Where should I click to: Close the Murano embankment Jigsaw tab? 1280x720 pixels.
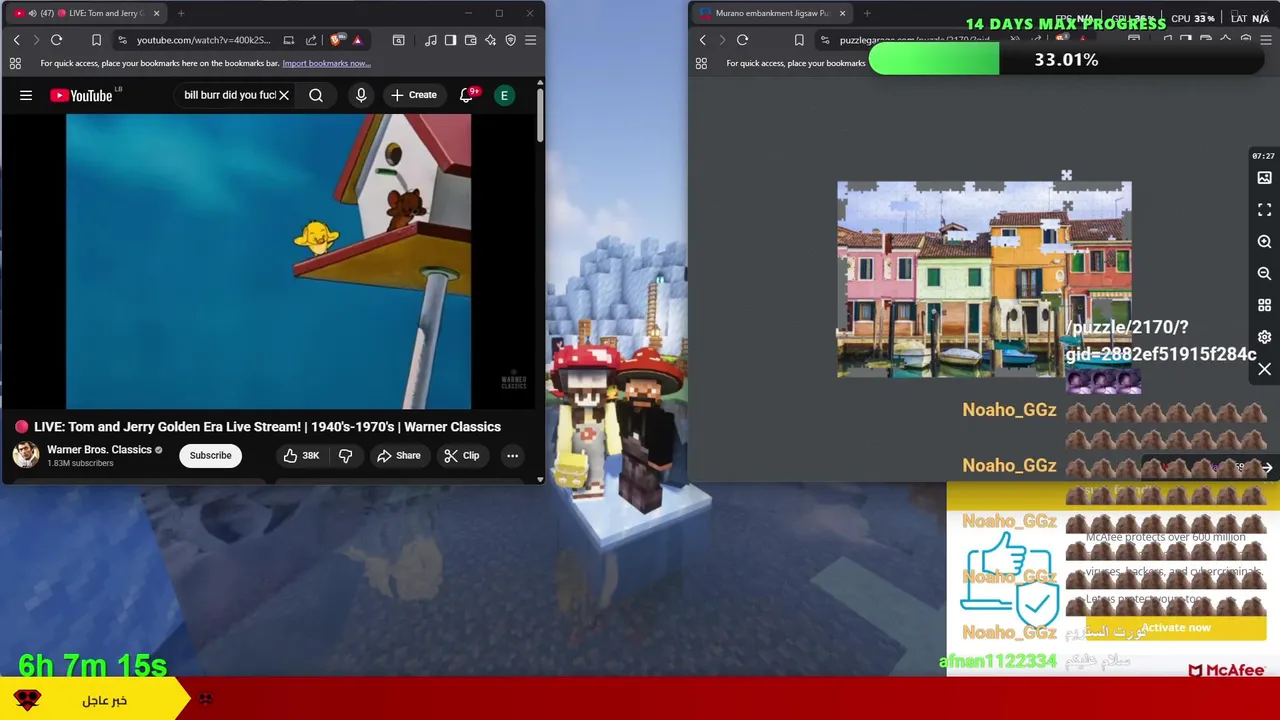(x=842, y=13)
